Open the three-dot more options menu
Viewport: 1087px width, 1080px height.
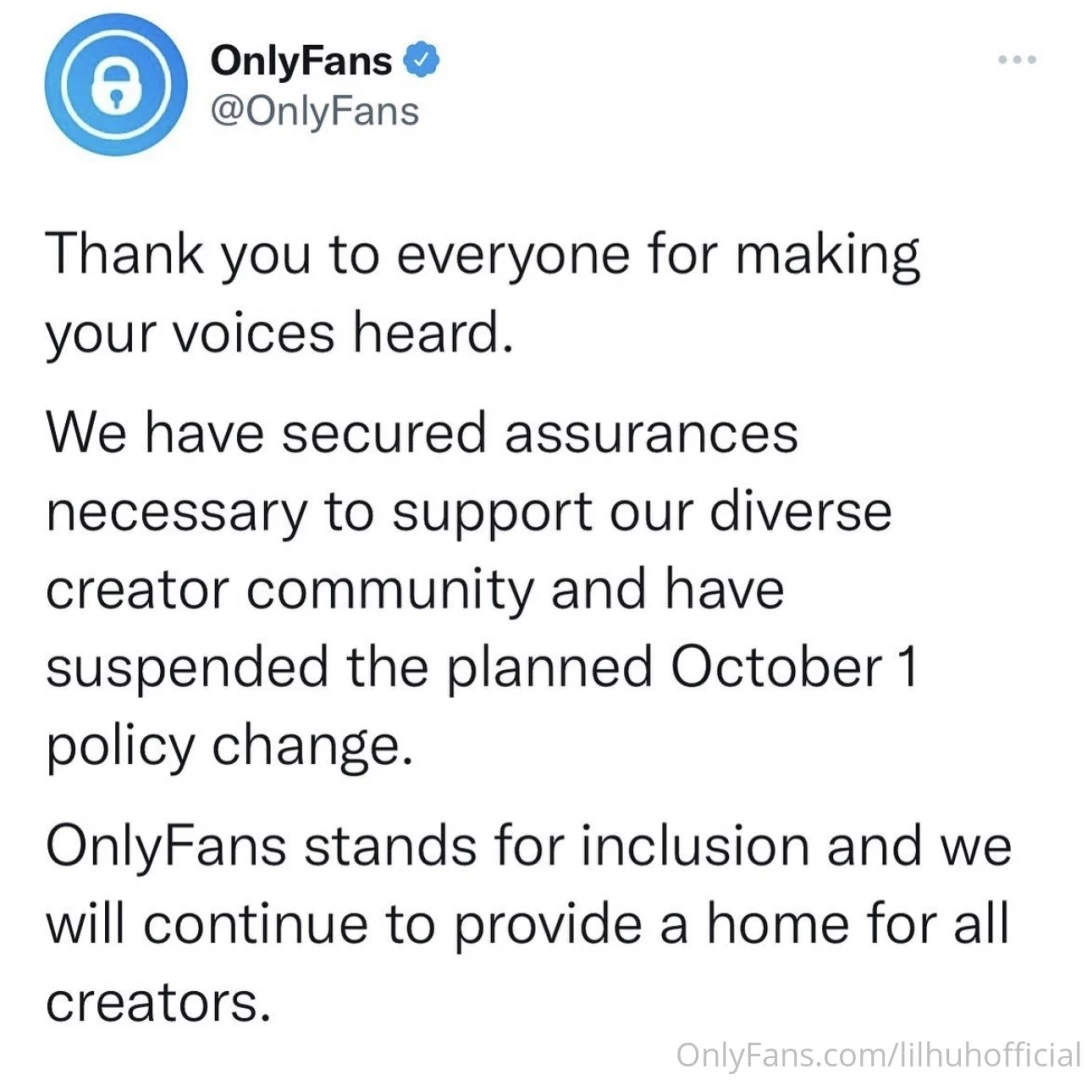pyautogui.click(x=1018, y=59)
